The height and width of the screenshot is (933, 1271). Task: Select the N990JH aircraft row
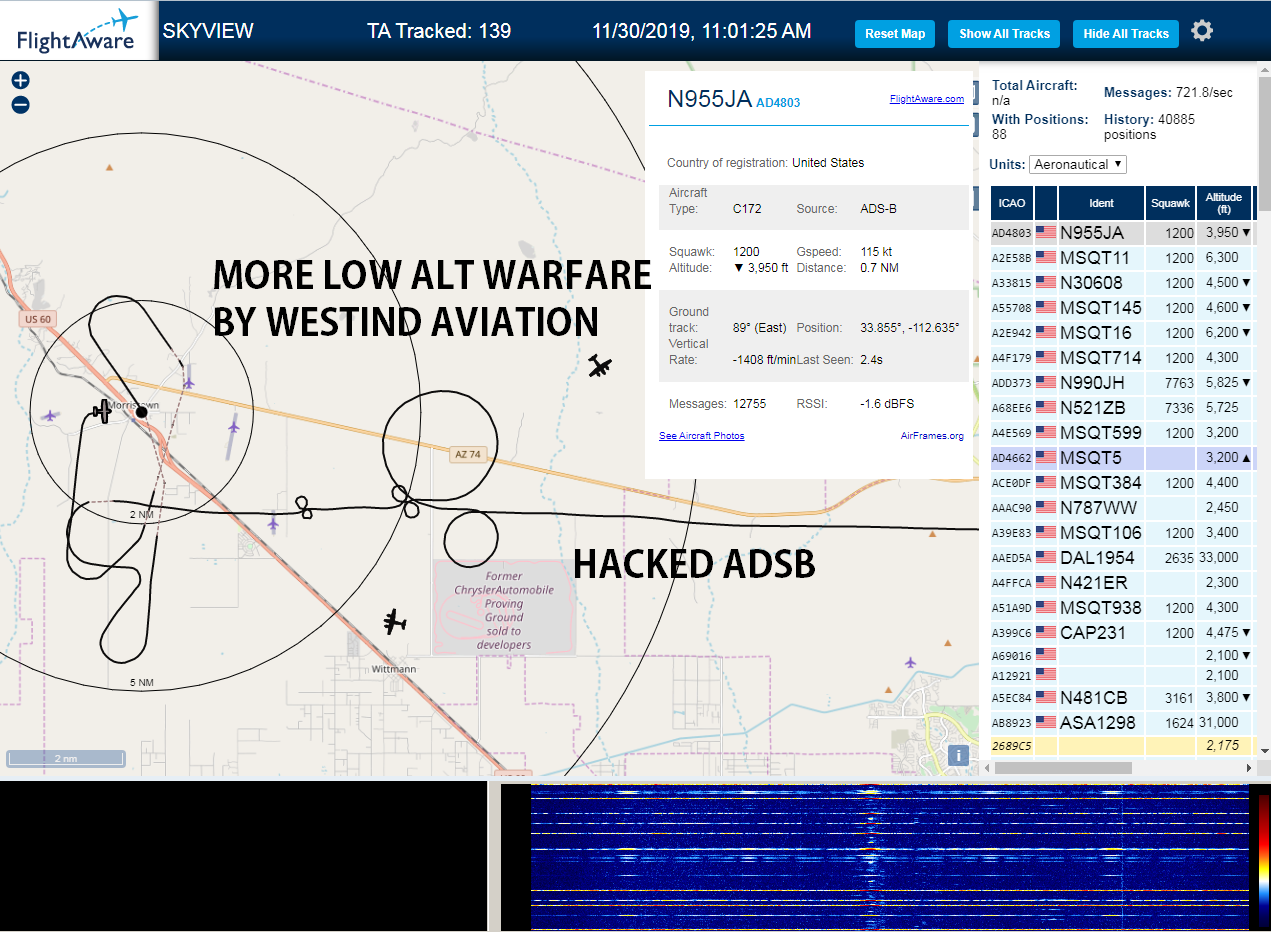1121,382
